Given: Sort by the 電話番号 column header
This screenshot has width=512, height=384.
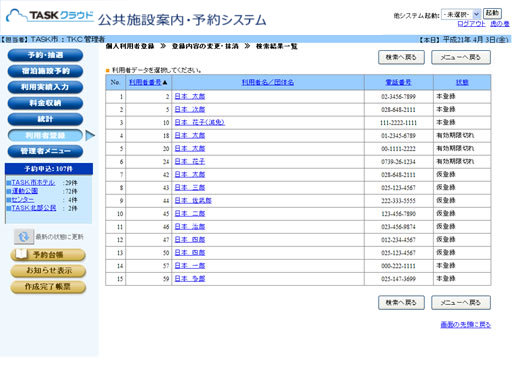Looking at the screenshot, I should pos(399,82).
